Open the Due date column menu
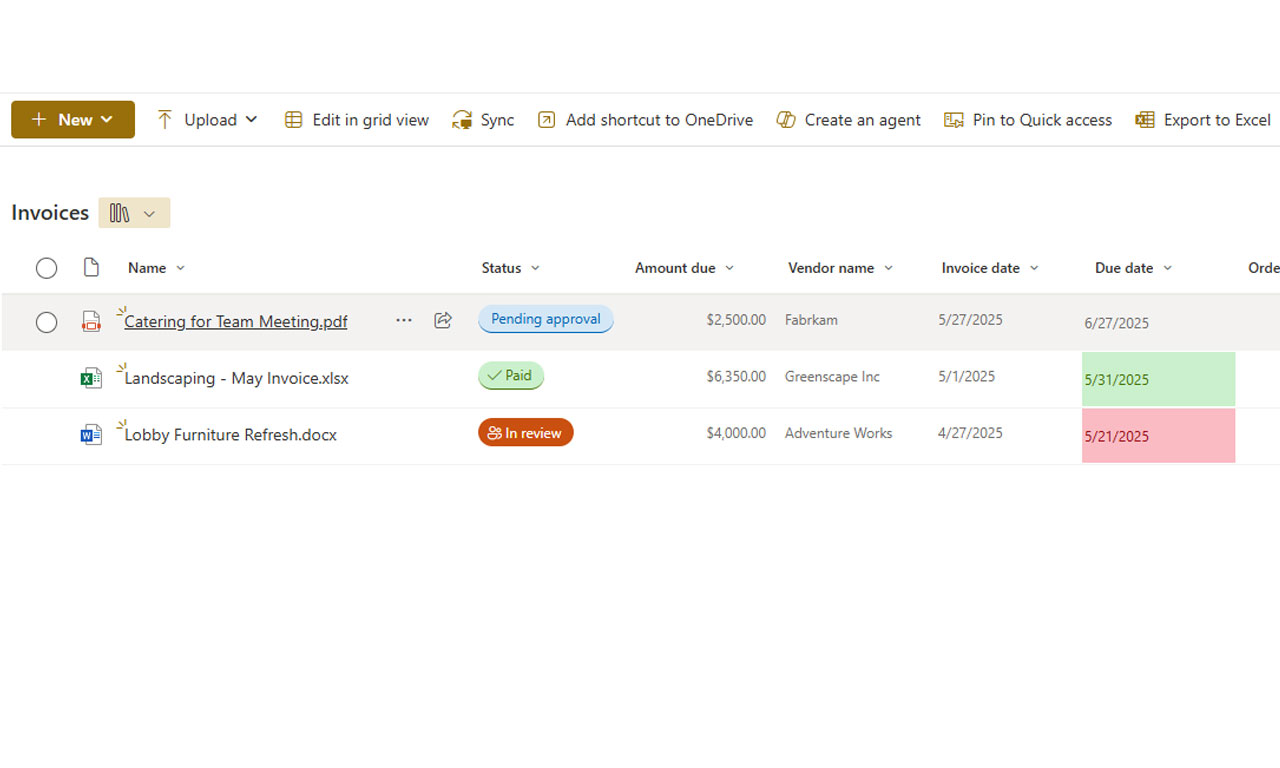The image size is (1280, 768). click(x=1167, y=268)
